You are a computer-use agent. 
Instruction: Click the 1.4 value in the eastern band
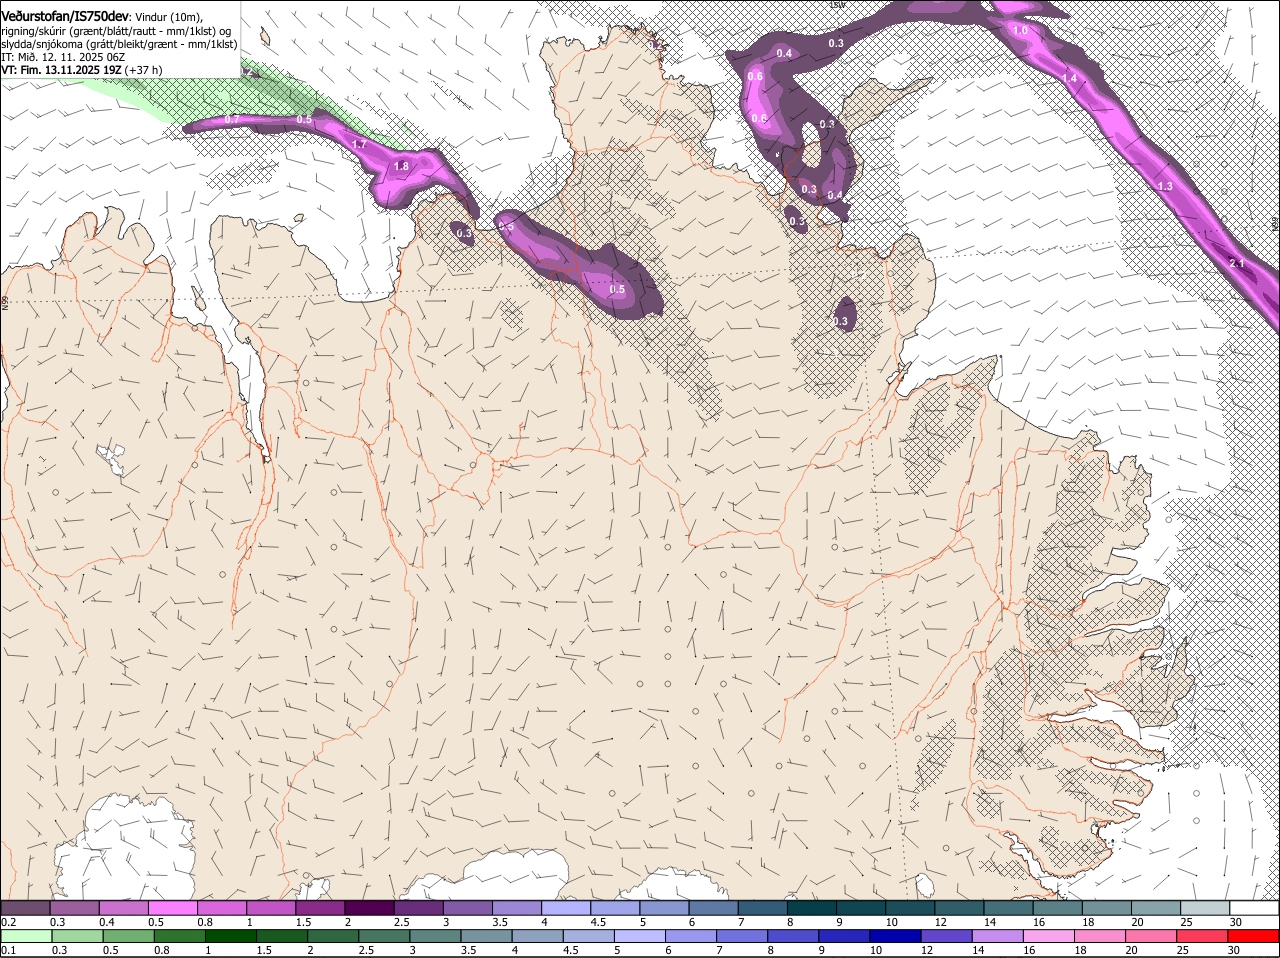(x=1069, y=78)
